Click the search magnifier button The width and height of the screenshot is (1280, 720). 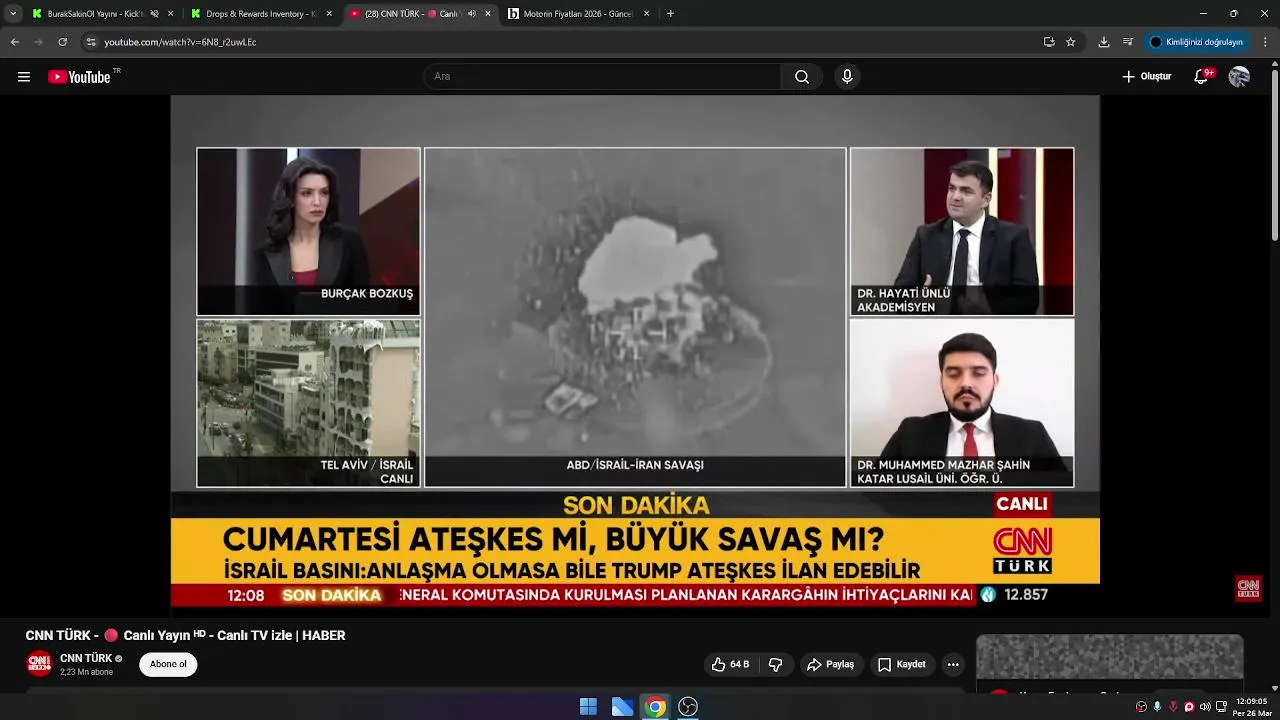click(802, 77)
